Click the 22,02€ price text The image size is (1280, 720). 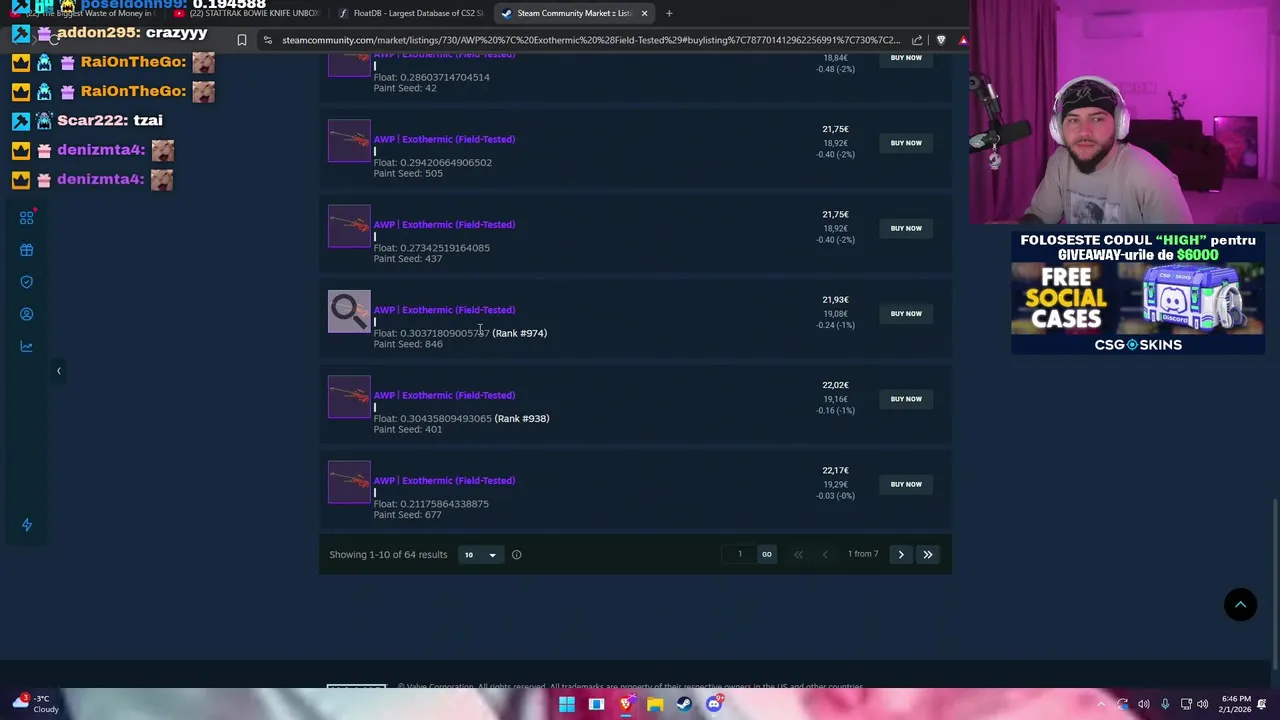pos(835,385)
